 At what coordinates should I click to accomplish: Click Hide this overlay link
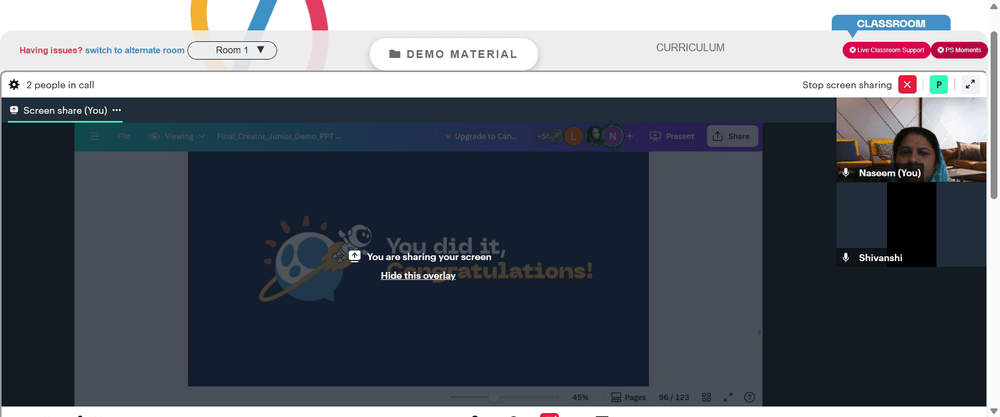pyautogui.click(x=418, y=275)
